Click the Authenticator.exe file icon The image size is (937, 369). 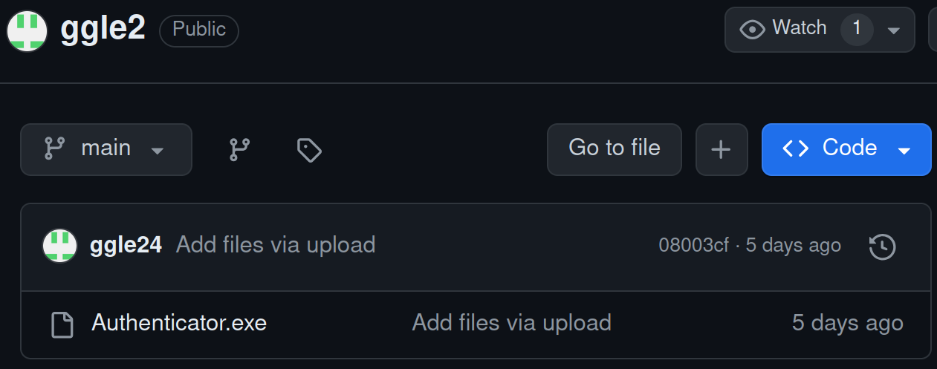click(62, 325)
